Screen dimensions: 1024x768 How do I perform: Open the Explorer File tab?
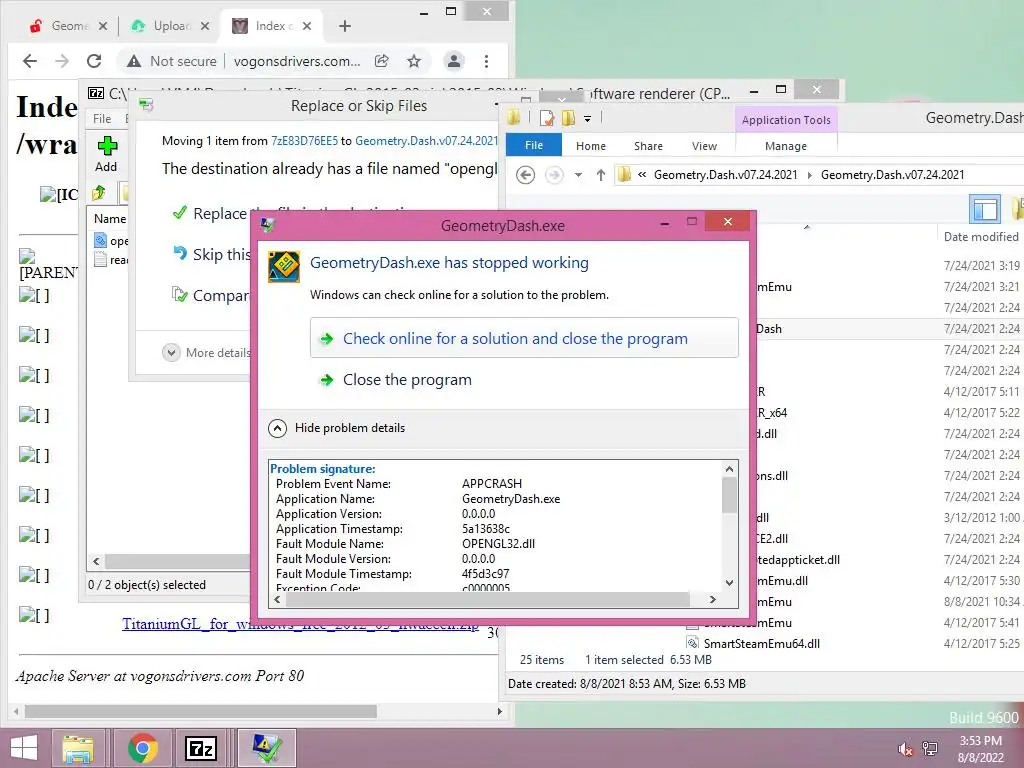pos(534,145)
